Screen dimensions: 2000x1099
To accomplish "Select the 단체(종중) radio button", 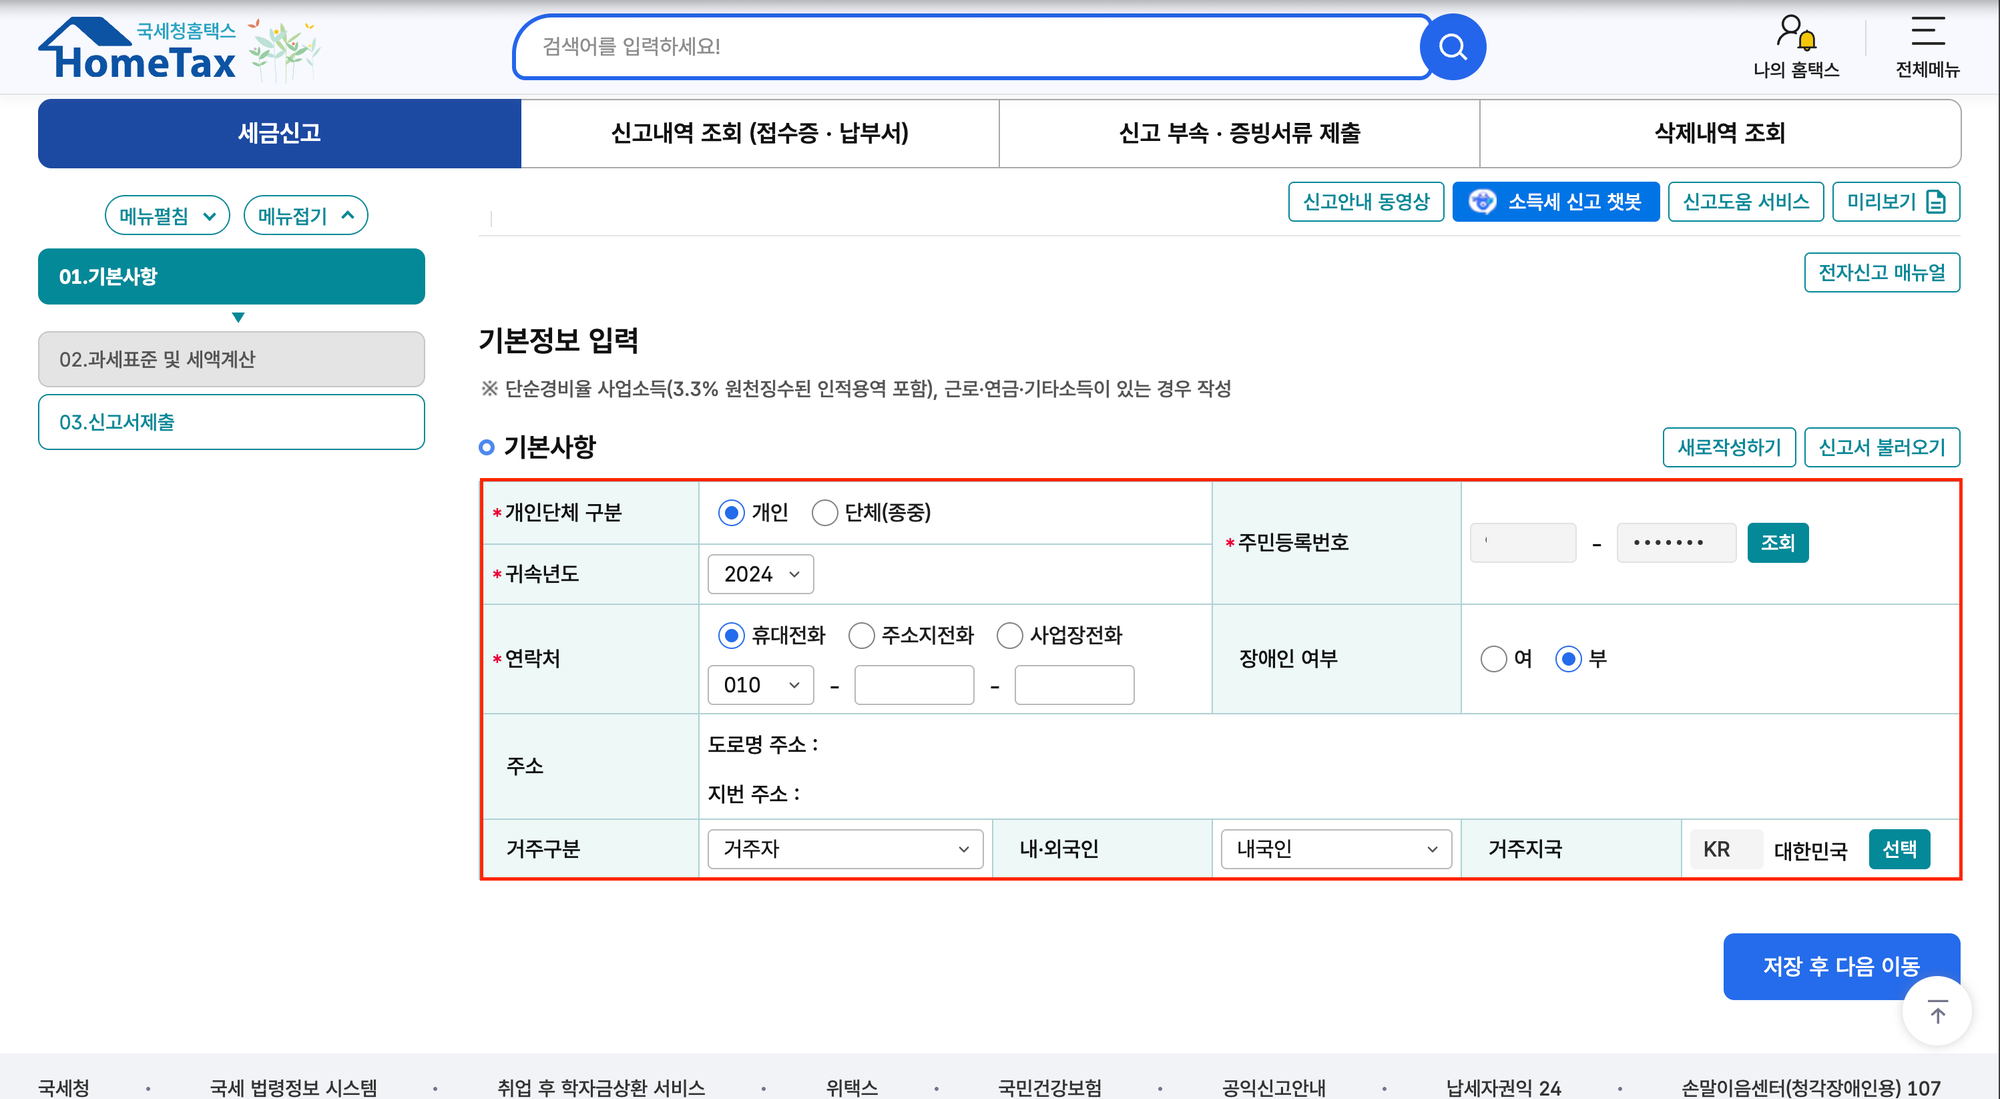I will click(825, 513).
